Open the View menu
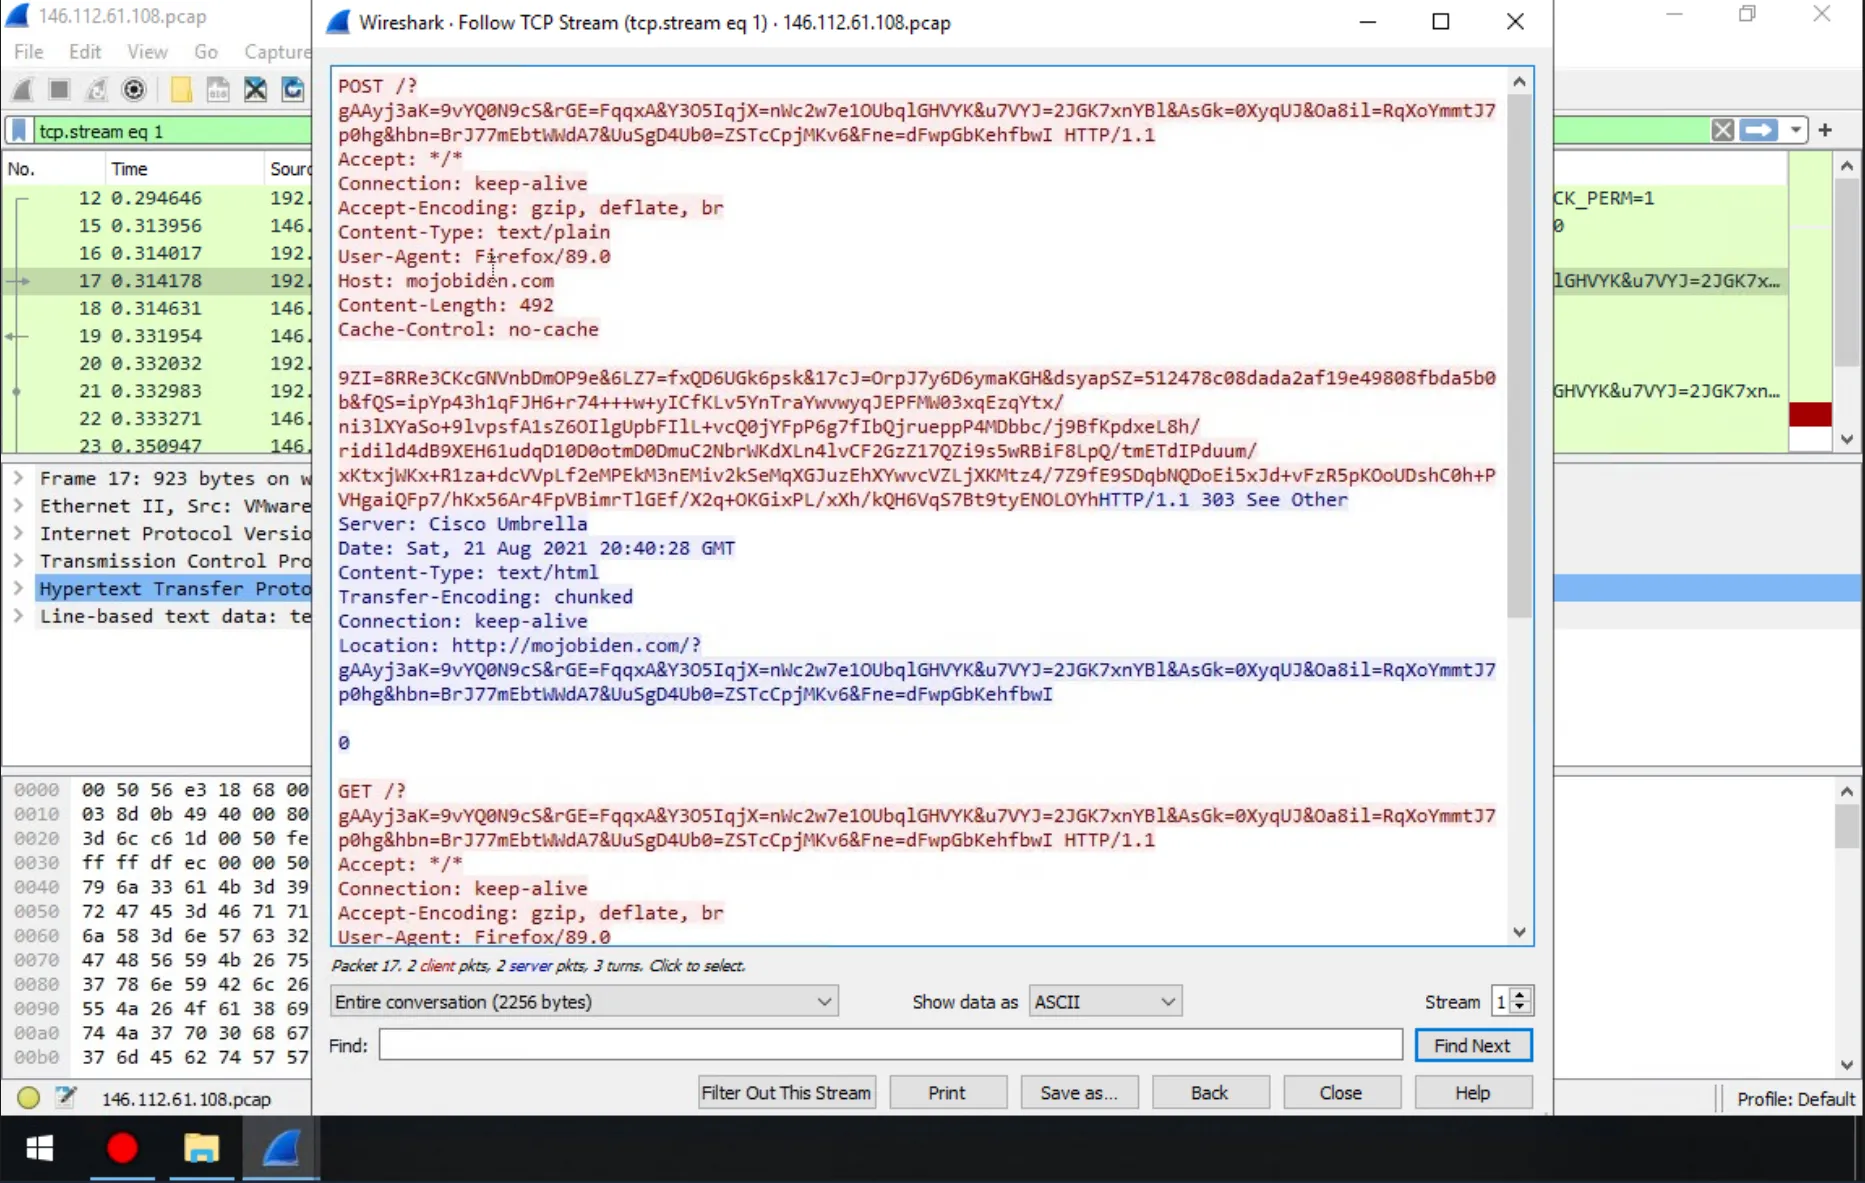Image resolution: width=1865 pixels, height=1183 pixels. pyautogui.click(x=147, y=52)
